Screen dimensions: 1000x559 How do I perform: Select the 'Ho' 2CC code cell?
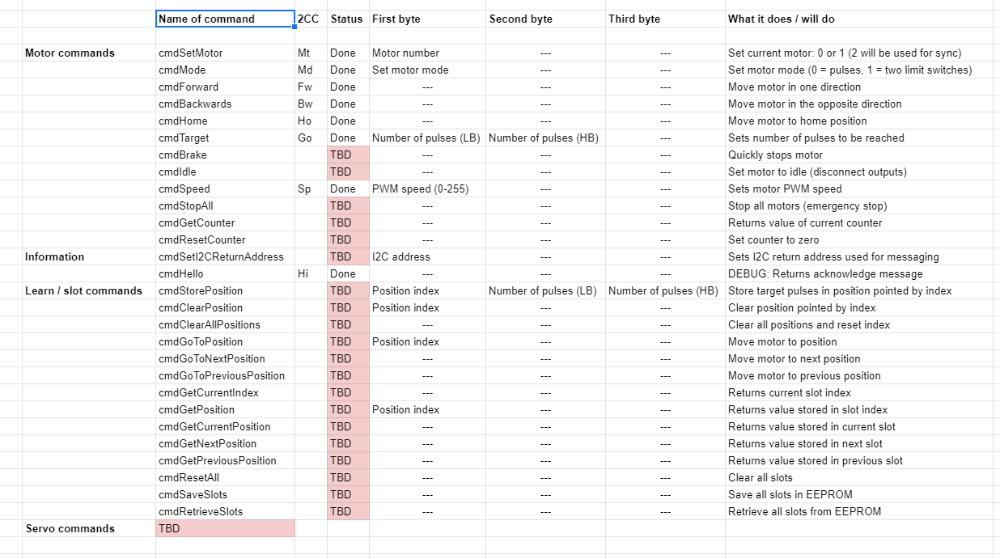311,121
